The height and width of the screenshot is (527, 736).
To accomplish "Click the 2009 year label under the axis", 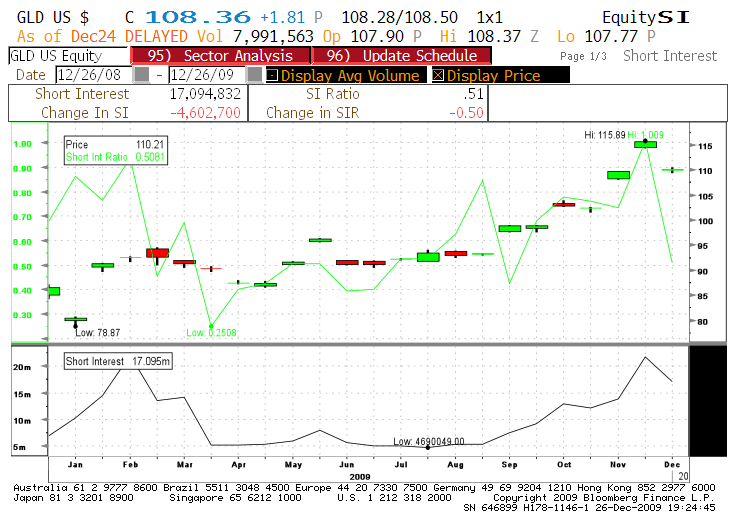I will tap(360, 476).
